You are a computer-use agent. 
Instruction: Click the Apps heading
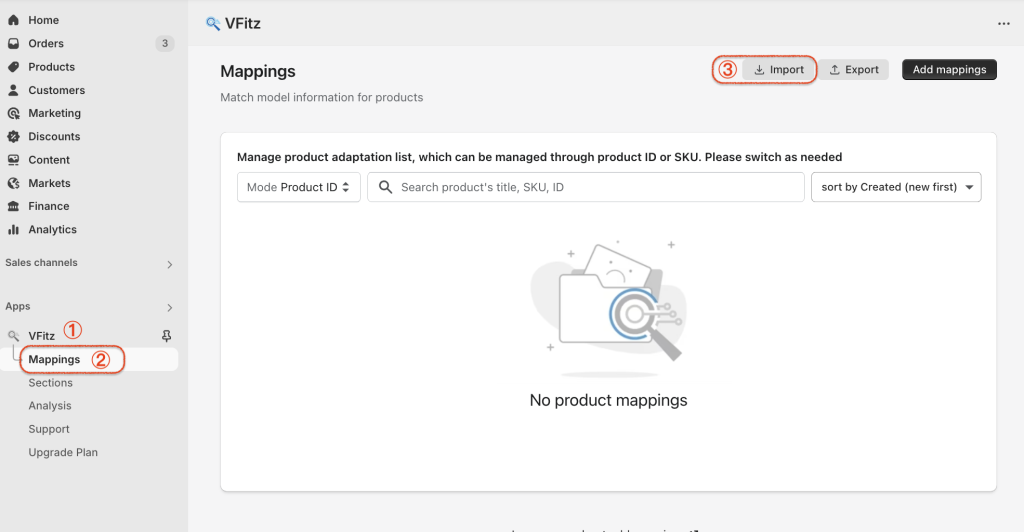[x=18, y=306]
